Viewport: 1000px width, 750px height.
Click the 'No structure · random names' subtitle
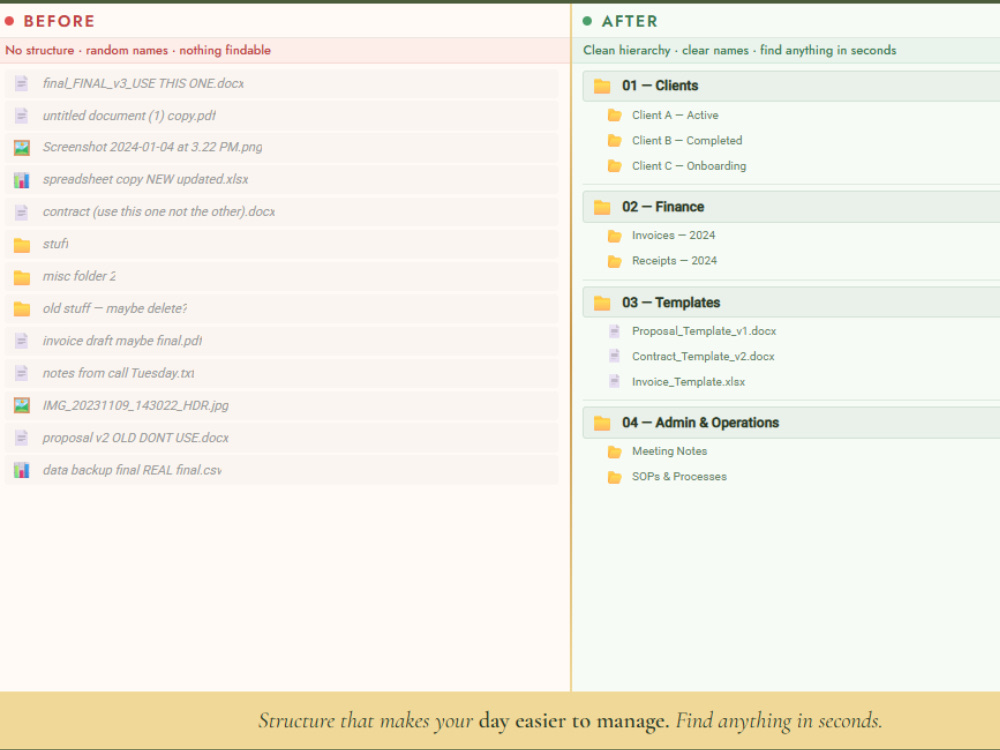point(138,50)
